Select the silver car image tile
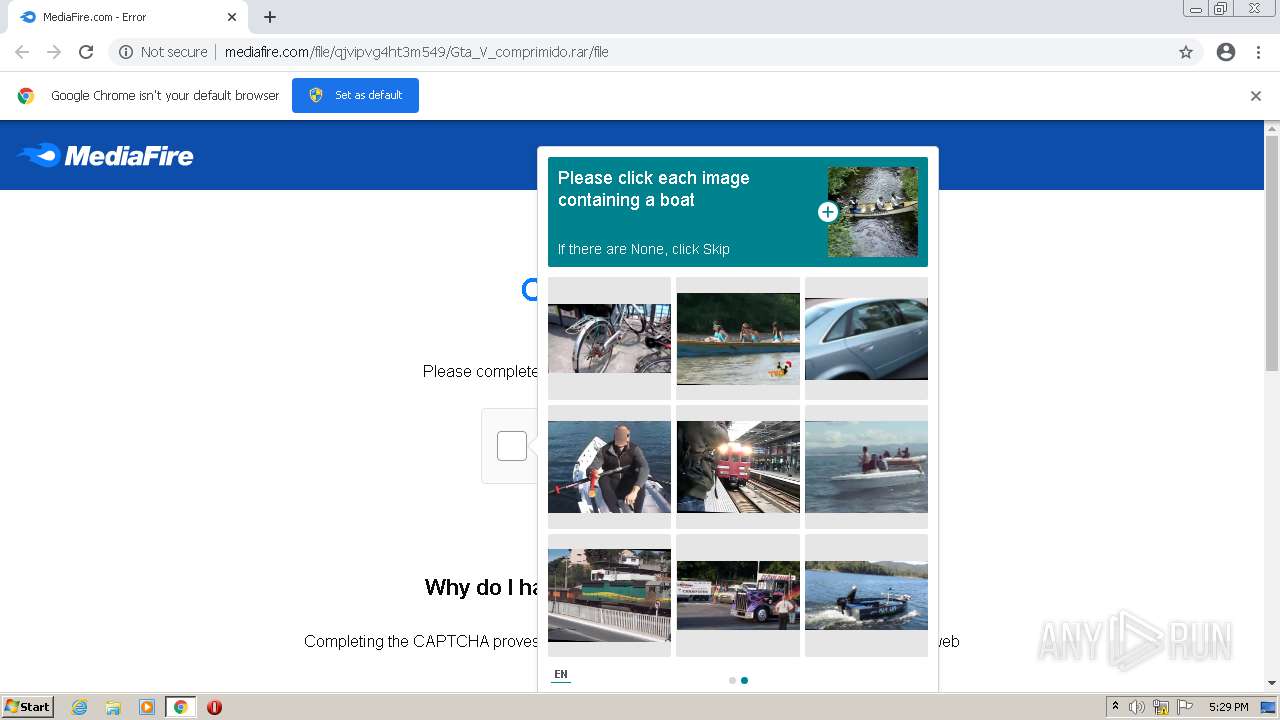 pos(866,338)
